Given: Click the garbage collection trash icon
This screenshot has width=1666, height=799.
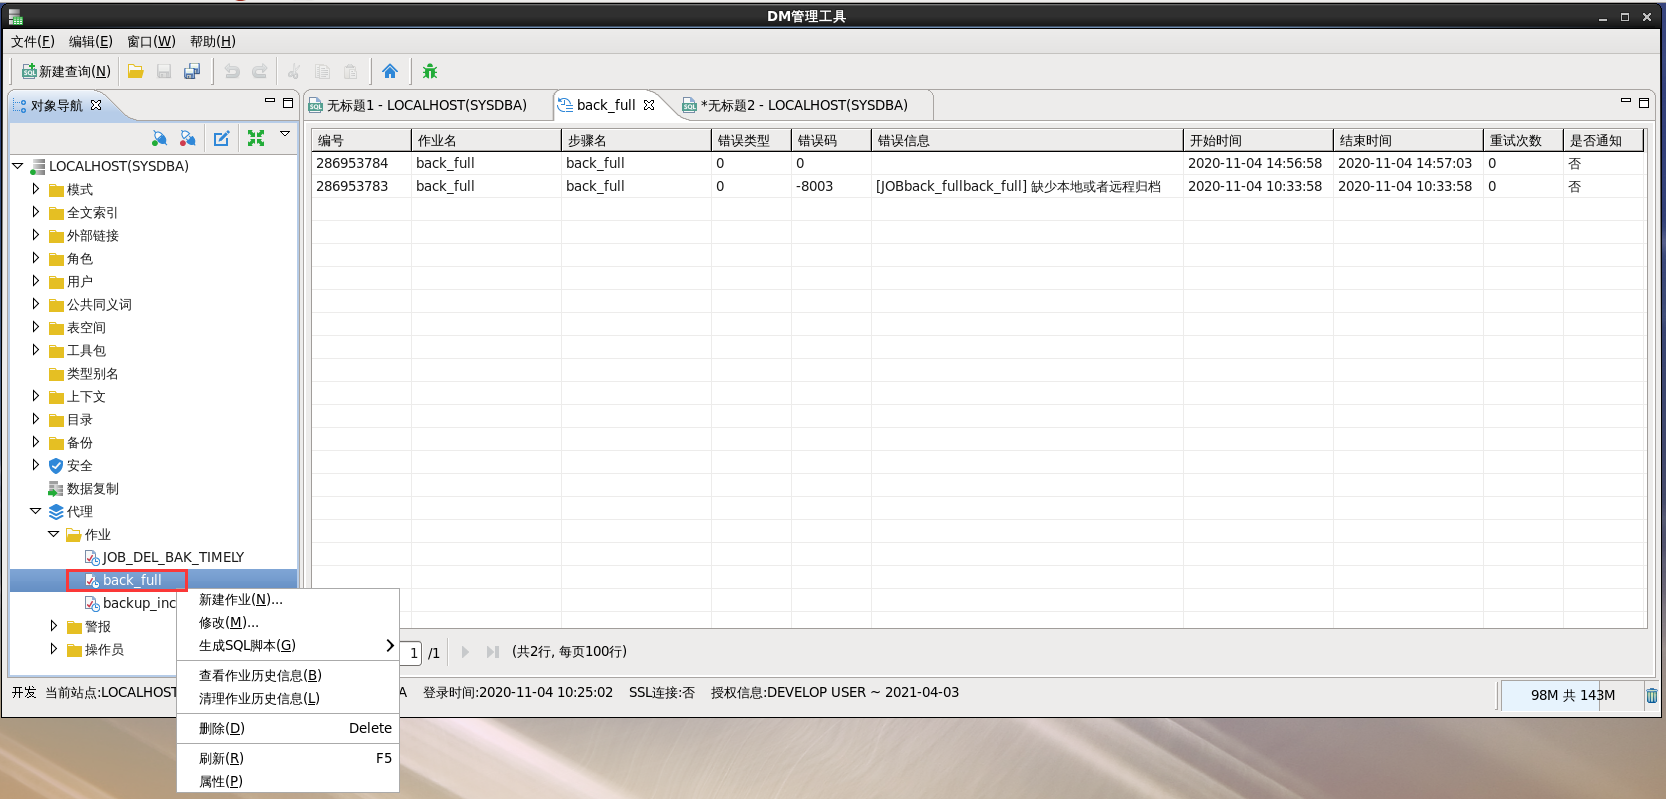Looking at the screenshot, I should (1652, 695).
